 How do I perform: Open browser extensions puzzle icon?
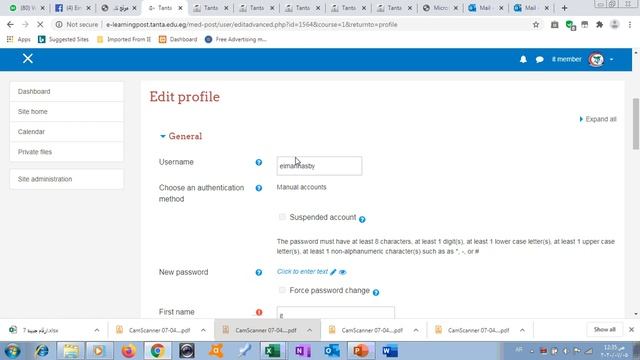point(599,24)
